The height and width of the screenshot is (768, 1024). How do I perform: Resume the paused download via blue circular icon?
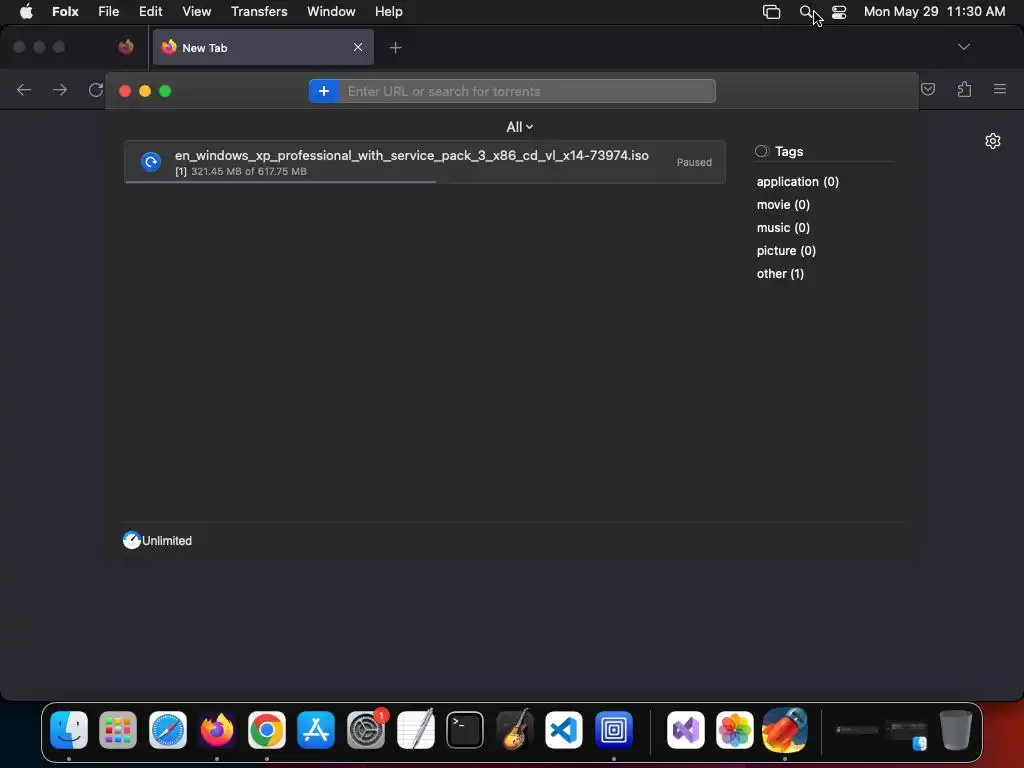point(151,162)
